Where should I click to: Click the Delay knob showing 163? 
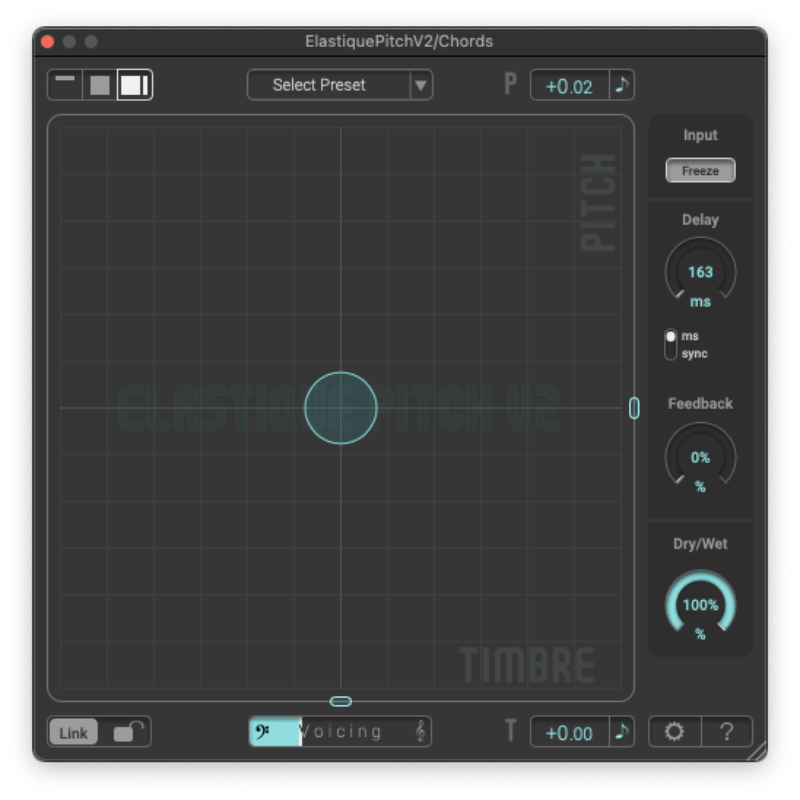point(700,272)
